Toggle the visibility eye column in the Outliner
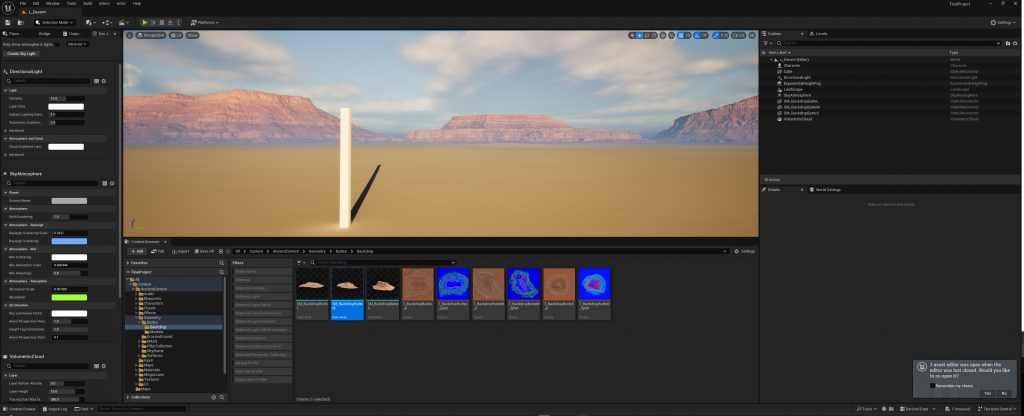Image resolution: width=1024 pixels, height=416 pixels. pos(763,52)
